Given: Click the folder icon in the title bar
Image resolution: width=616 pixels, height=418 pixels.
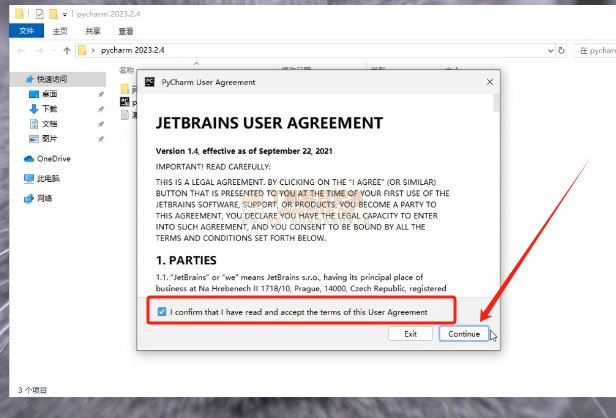Looking at the screenshot, I should [19, 14].
